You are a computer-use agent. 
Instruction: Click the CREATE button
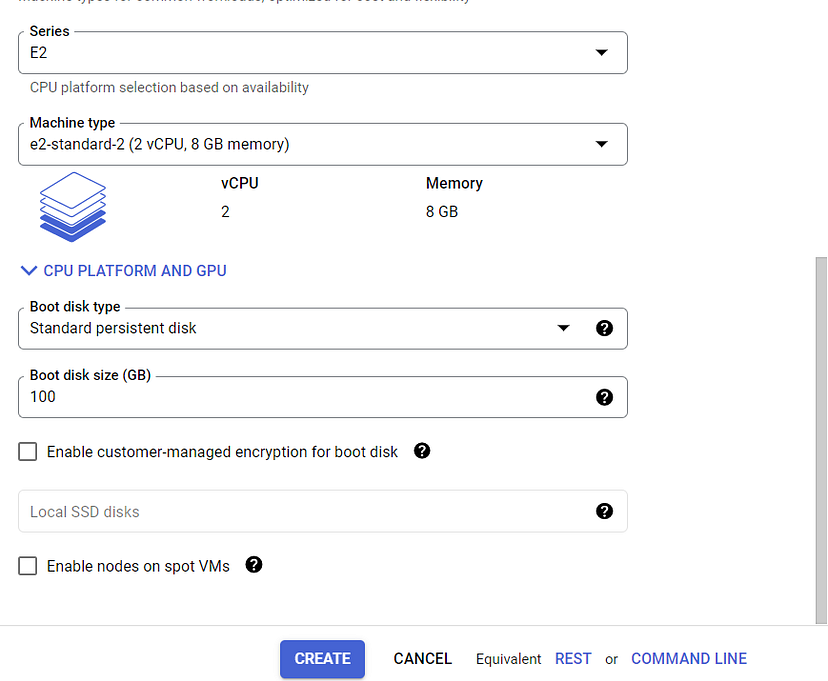tap(322, 658)
